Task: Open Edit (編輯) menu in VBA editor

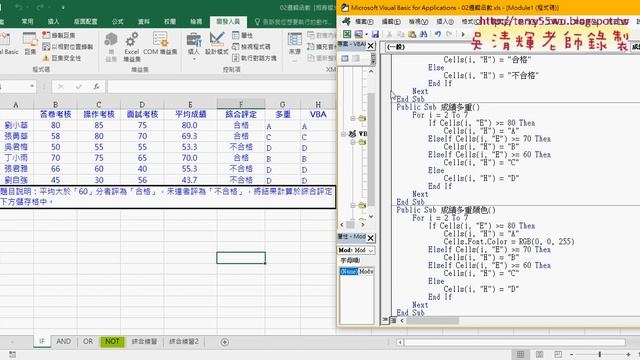Action: pos(391,21)
